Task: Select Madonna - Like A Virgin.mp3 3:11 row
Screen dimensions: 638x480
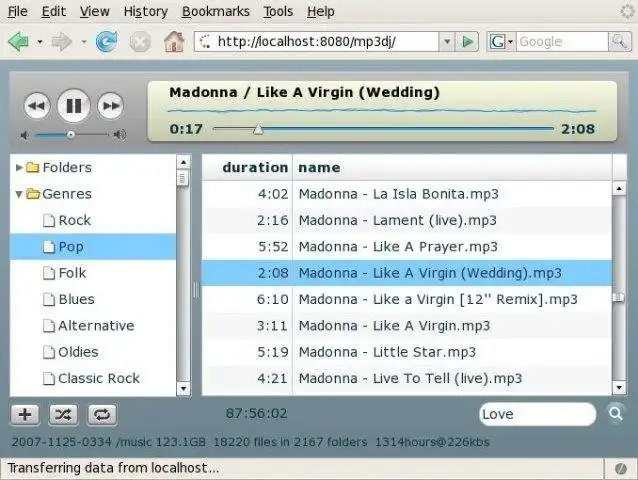Action: click(x=407, y=325)
